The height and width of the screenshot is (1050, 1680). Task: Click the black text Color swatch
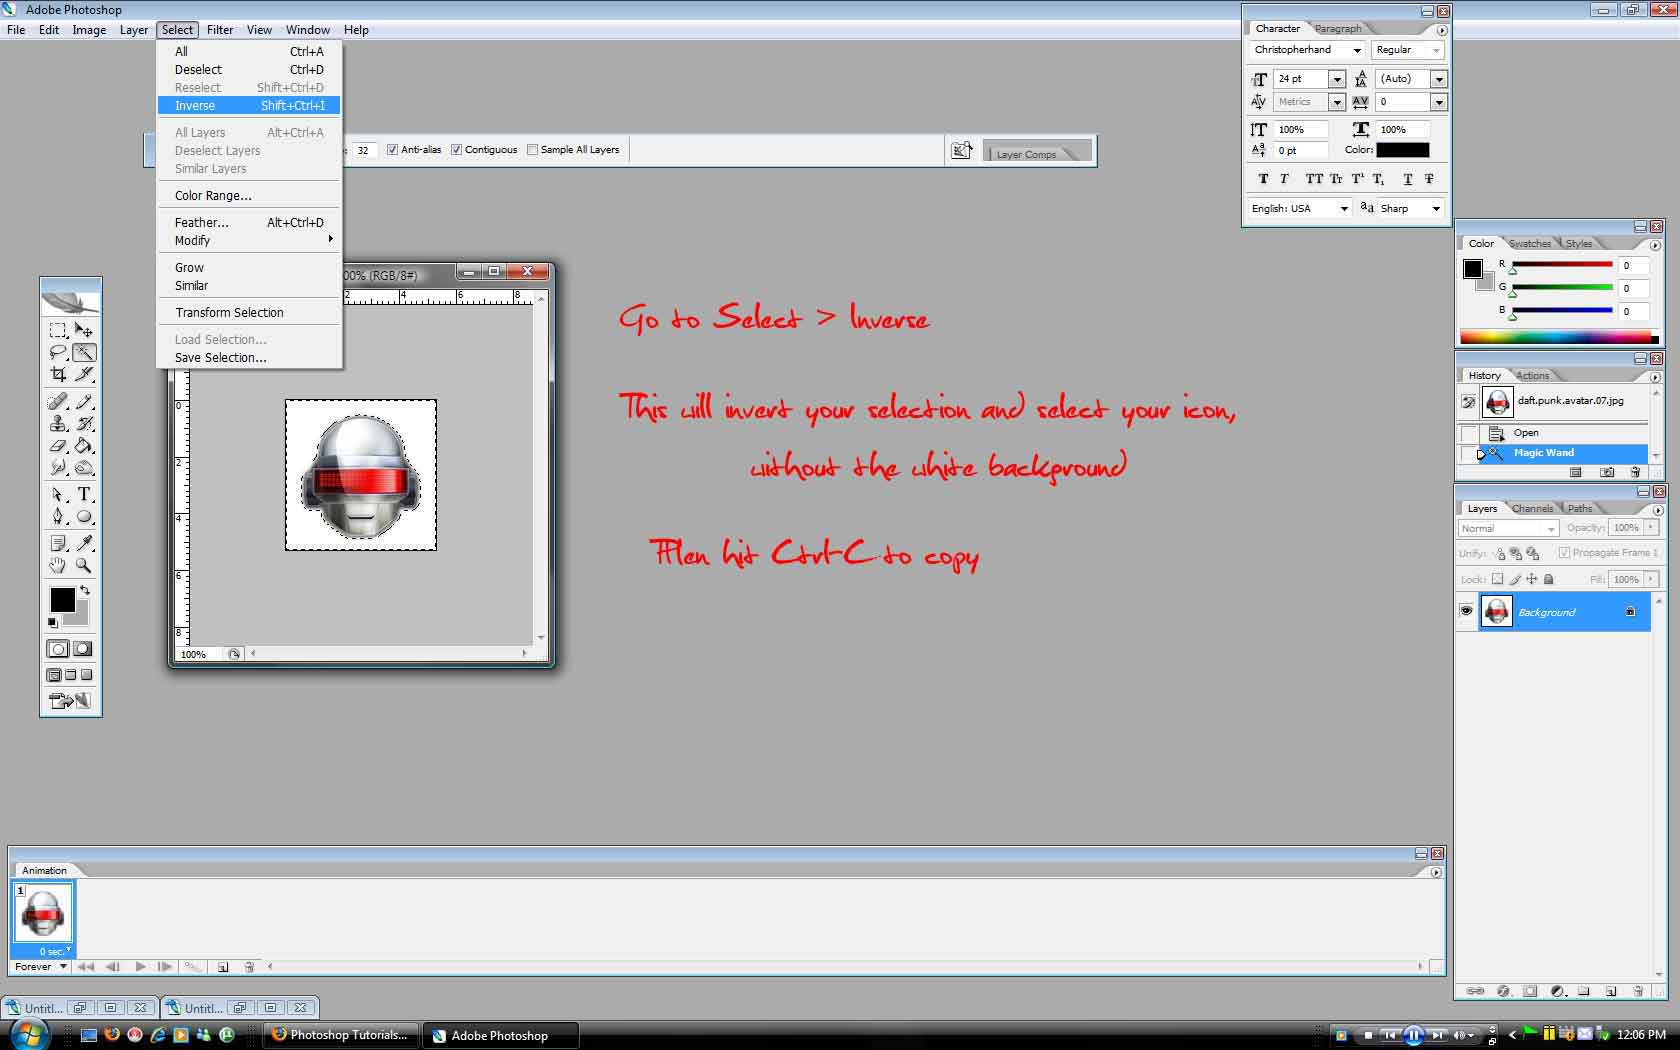pyautogui.click(x=1402, y=150)
